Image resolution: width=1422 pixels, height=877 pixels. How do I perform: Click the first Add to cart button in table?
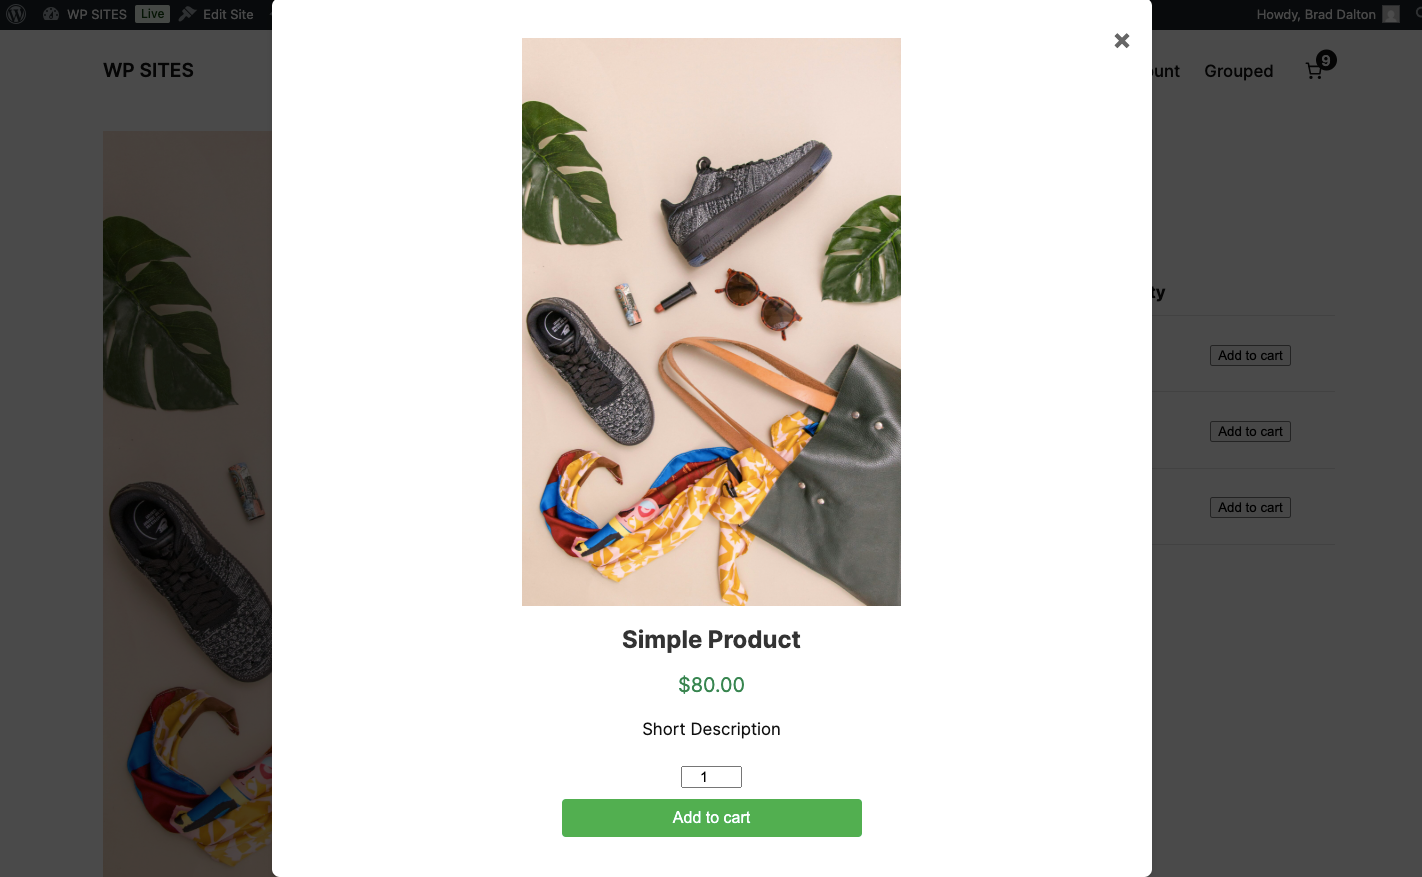pyautogui.click(x=1250, y=356)
